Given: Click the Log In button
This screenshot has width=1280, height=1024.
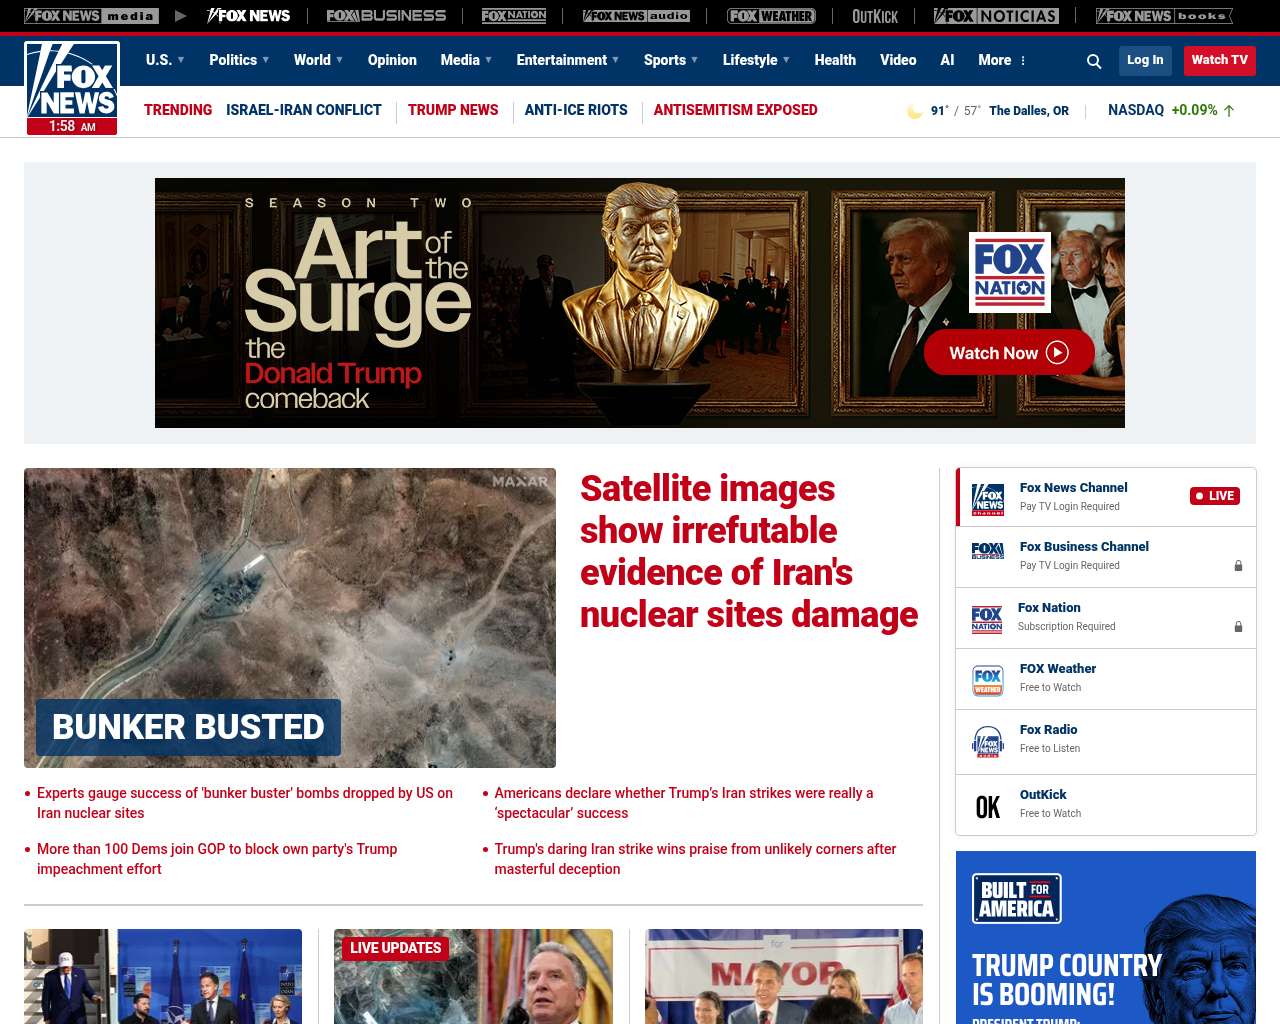Looking at the screenshot, I should click(x=1145, y=60).
